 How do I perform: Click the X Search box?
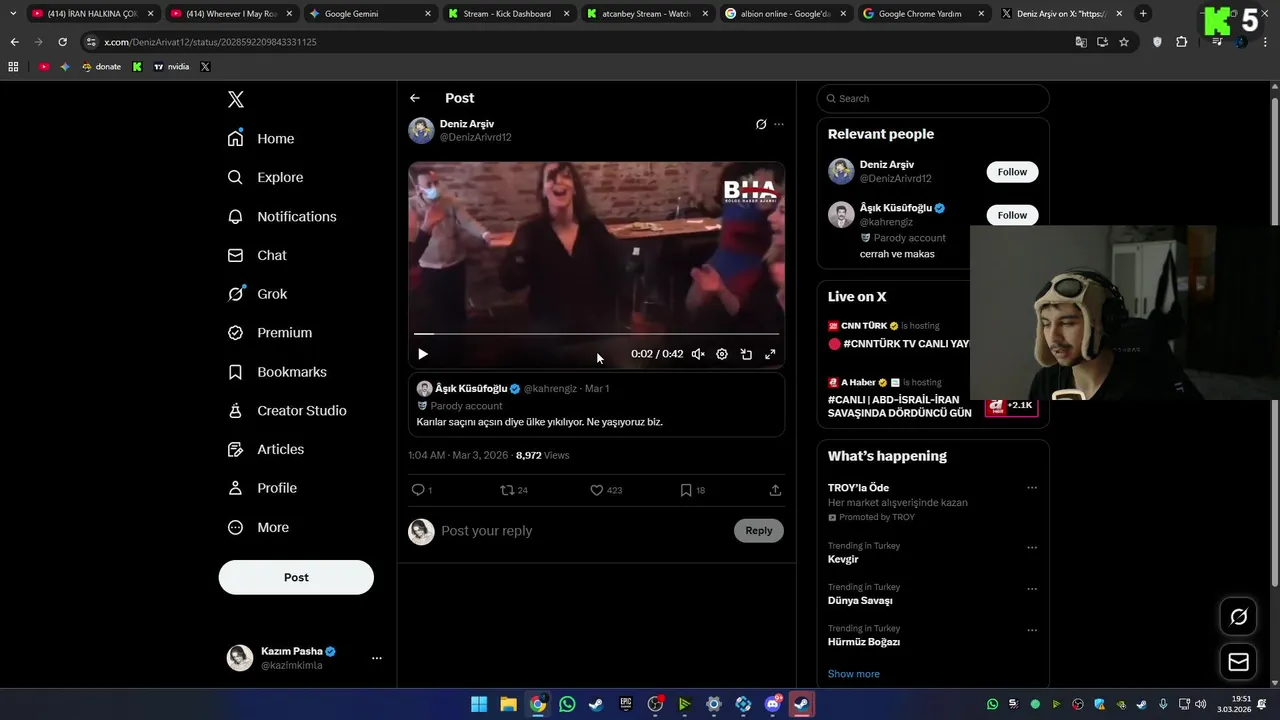933,98
